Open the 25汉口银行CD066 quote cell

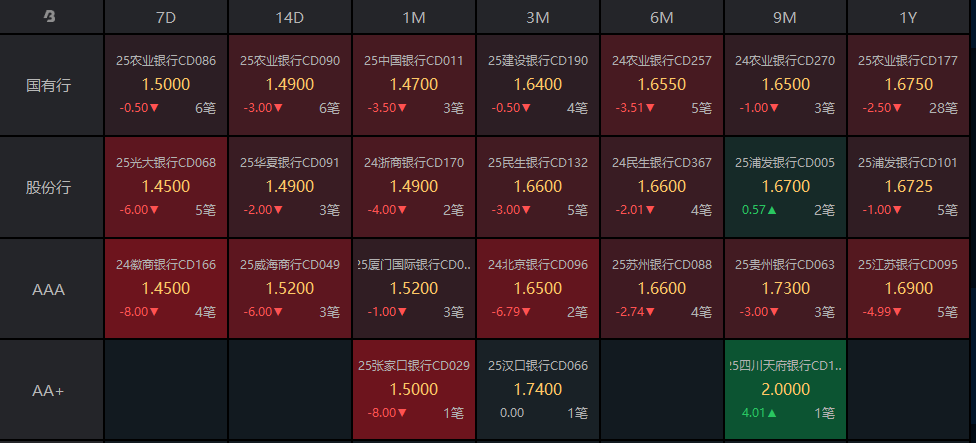538,390
